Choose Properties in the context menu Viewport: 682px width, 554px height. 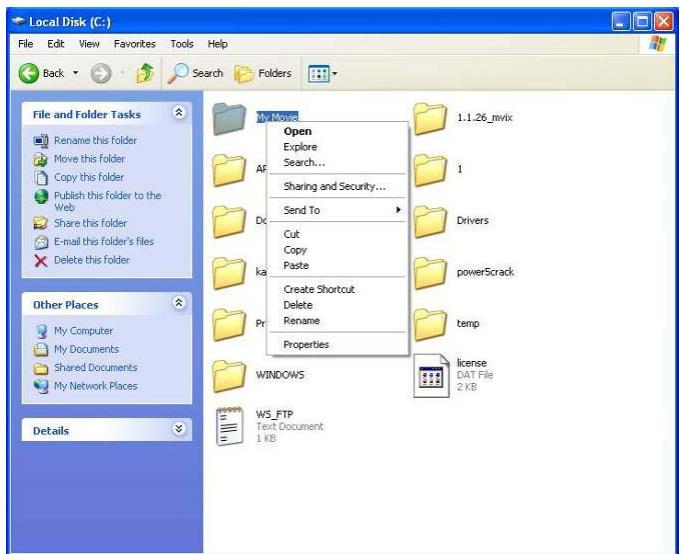click(338, 345)
